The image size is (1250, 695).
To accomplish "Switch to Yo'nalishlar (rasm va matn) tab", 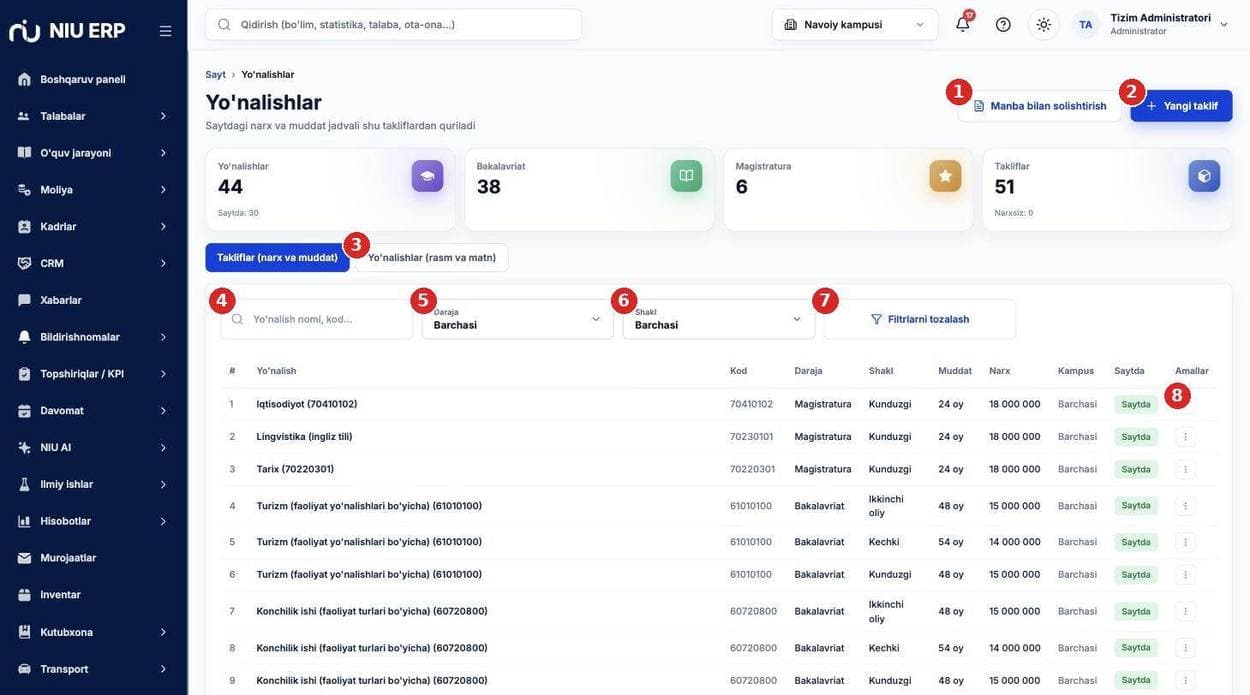I will coord(432,258).
